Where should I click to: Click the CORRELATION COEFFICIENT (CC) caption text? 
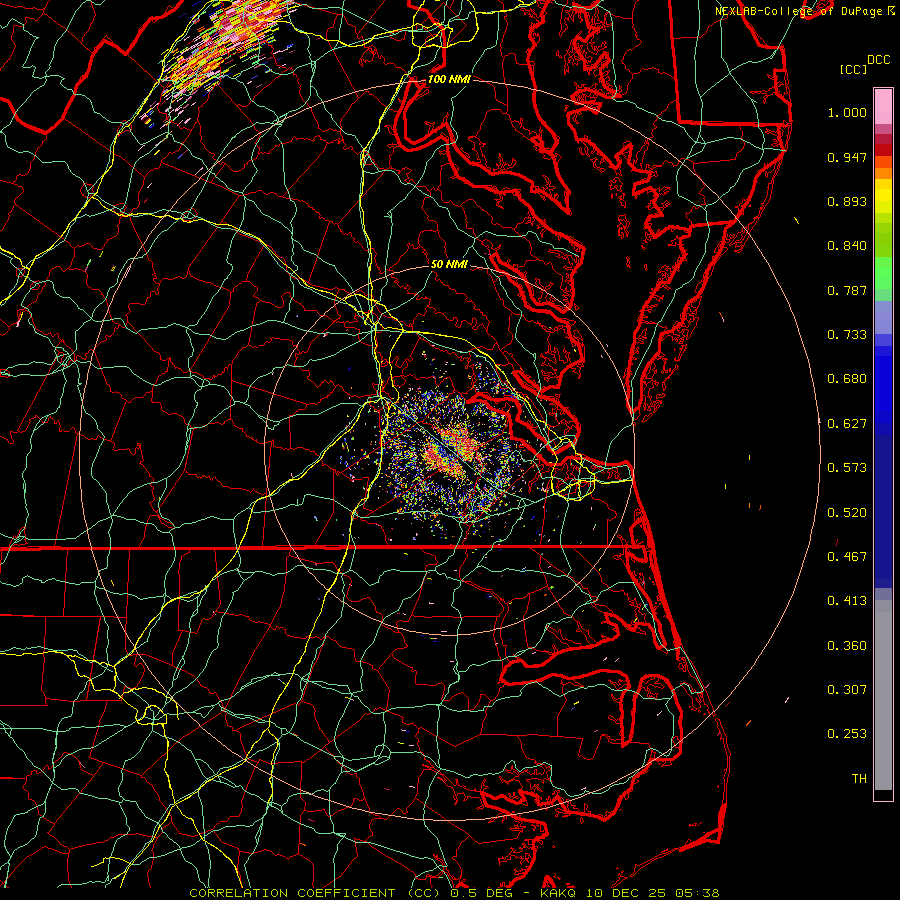click(315, 893)
